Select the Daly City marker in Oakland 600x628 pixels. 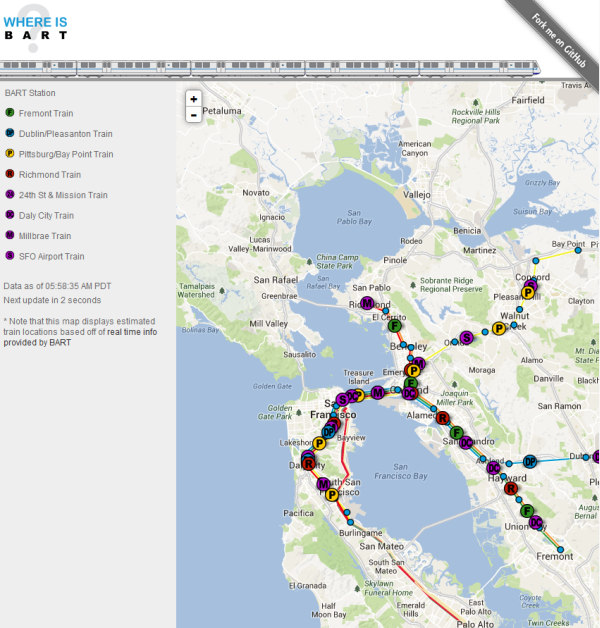click(409, 394)
